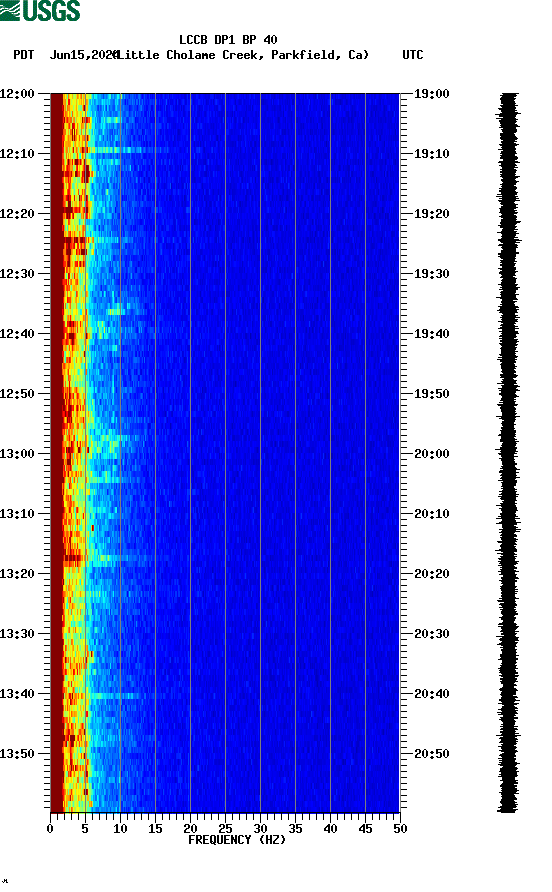Click the 25 Hz frequency tick label

[225, 829]
